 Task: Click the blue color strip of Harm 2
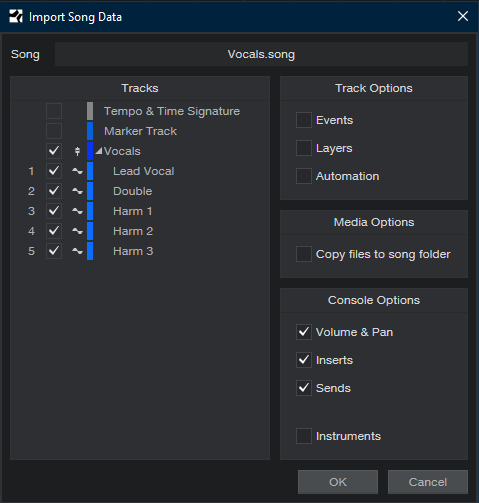tap(90, 231)
